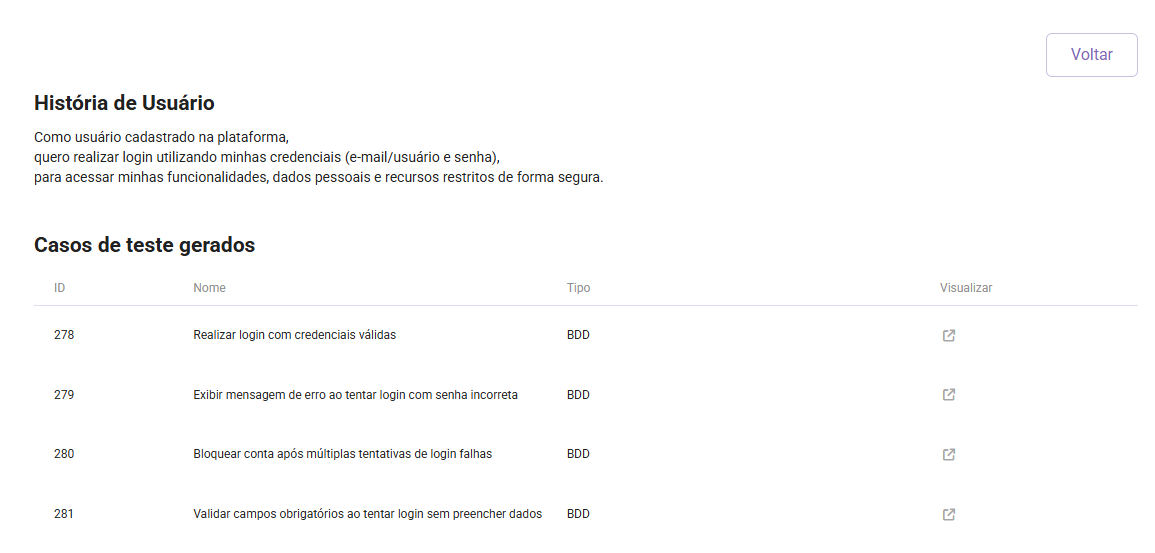Screen dimensions: 1155x553
Task: Select the row ID 280 cell
Action: (x=64, y=454)
